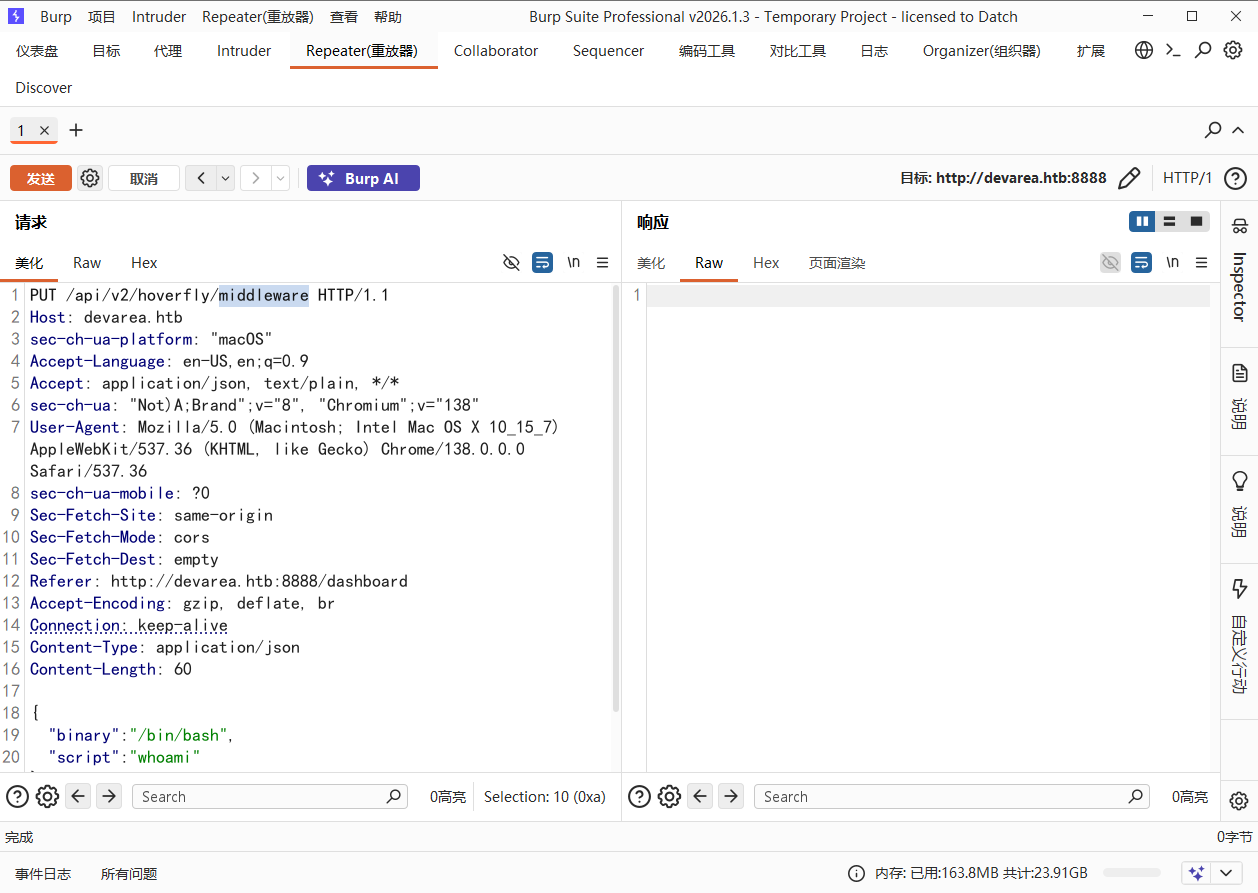Image resolution: width=1258 pixels, height=893 pixels.
Task: Toggle \n display in response panel
Action: [1172, 262]
